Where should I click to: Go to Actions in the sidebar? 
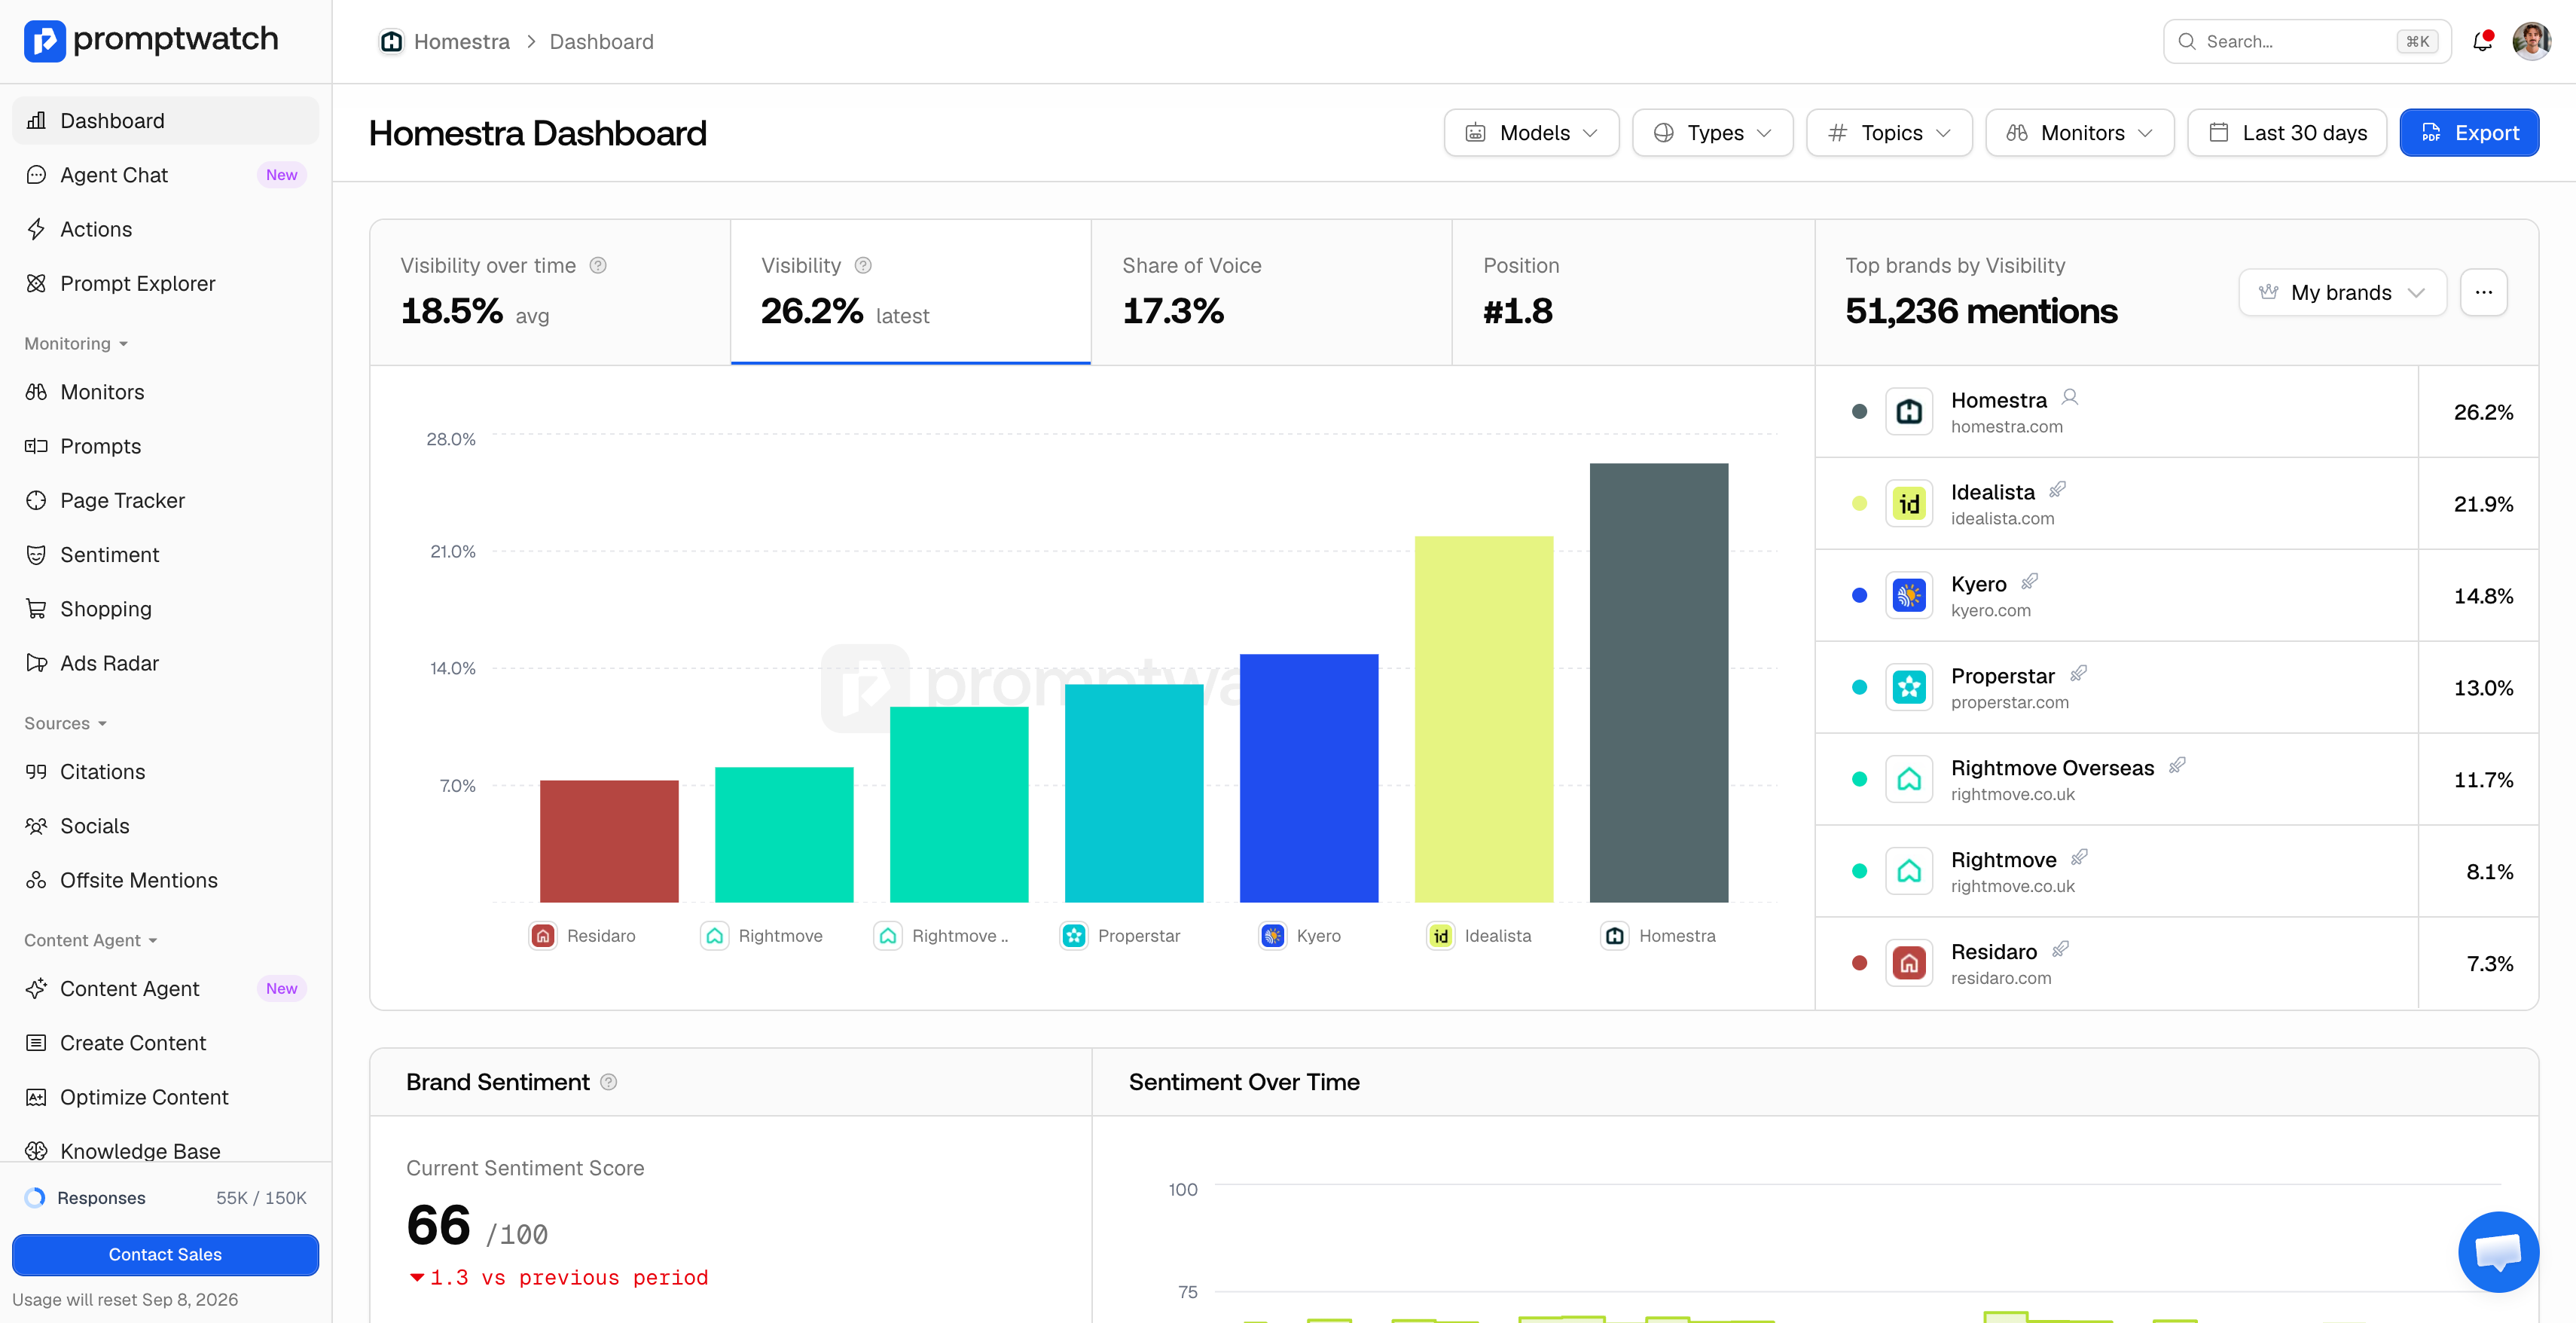pyautogui.click(x=165, y=229)
